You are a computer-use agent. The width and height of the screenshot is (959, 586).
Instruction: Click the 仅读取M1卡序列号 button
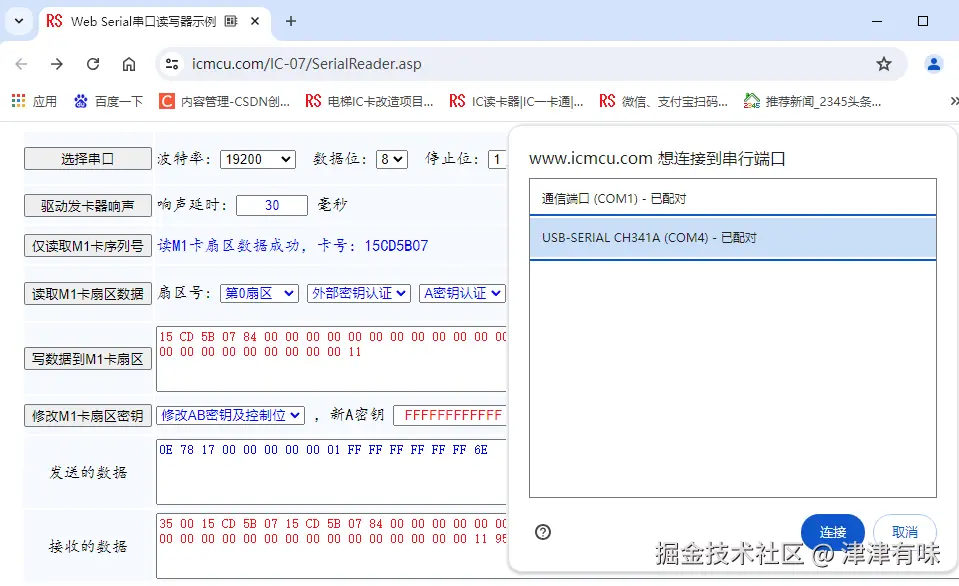87,247
